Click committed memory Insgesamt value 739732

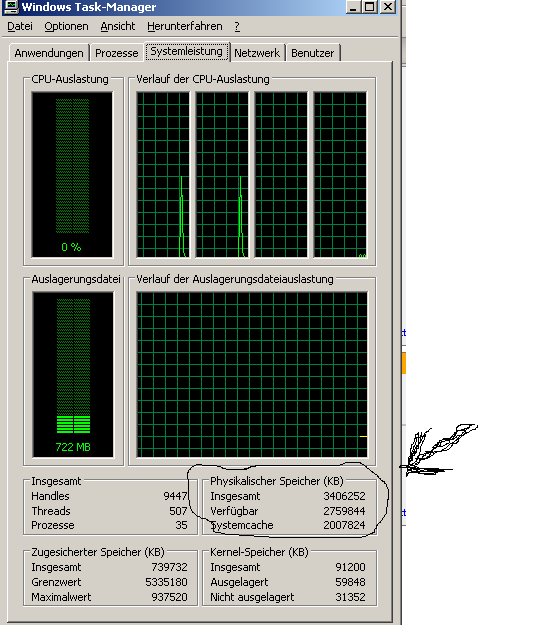[169, 567]
